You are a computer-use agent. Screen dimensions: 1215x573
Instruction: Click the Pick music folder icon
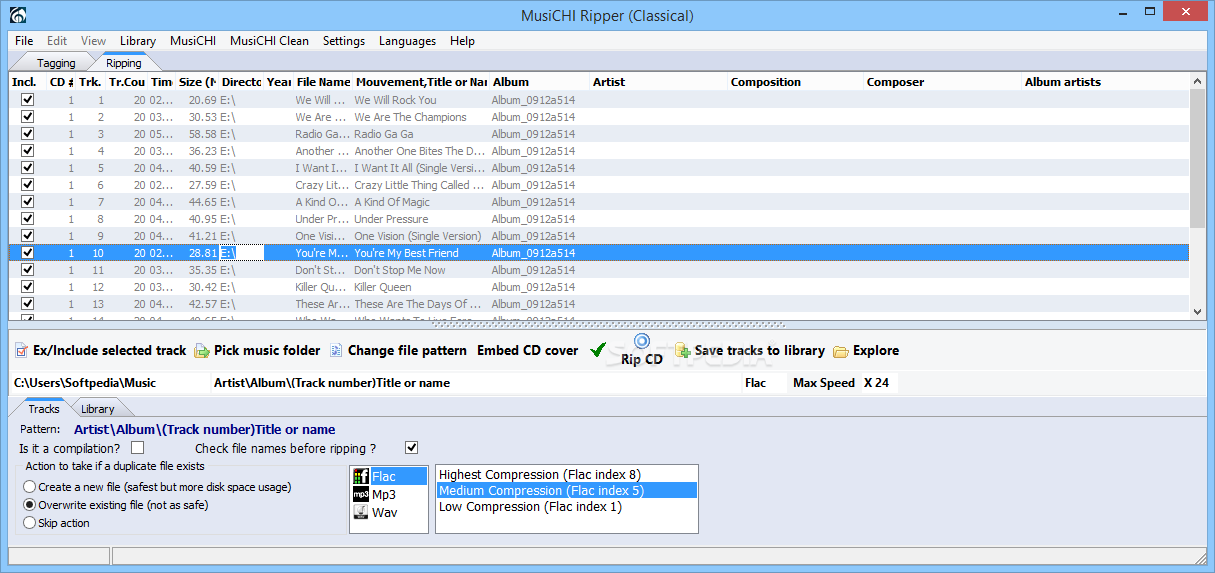coord(201,351)
